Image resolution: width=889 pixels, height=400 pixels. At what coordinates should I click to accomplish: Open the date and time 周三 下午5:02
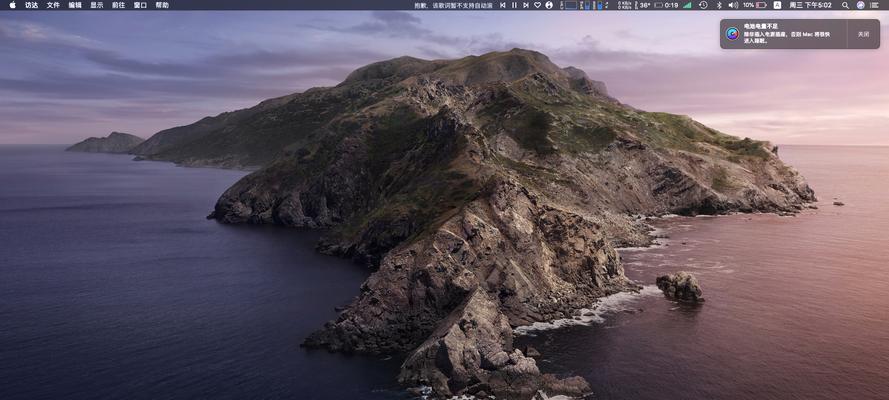810,5
